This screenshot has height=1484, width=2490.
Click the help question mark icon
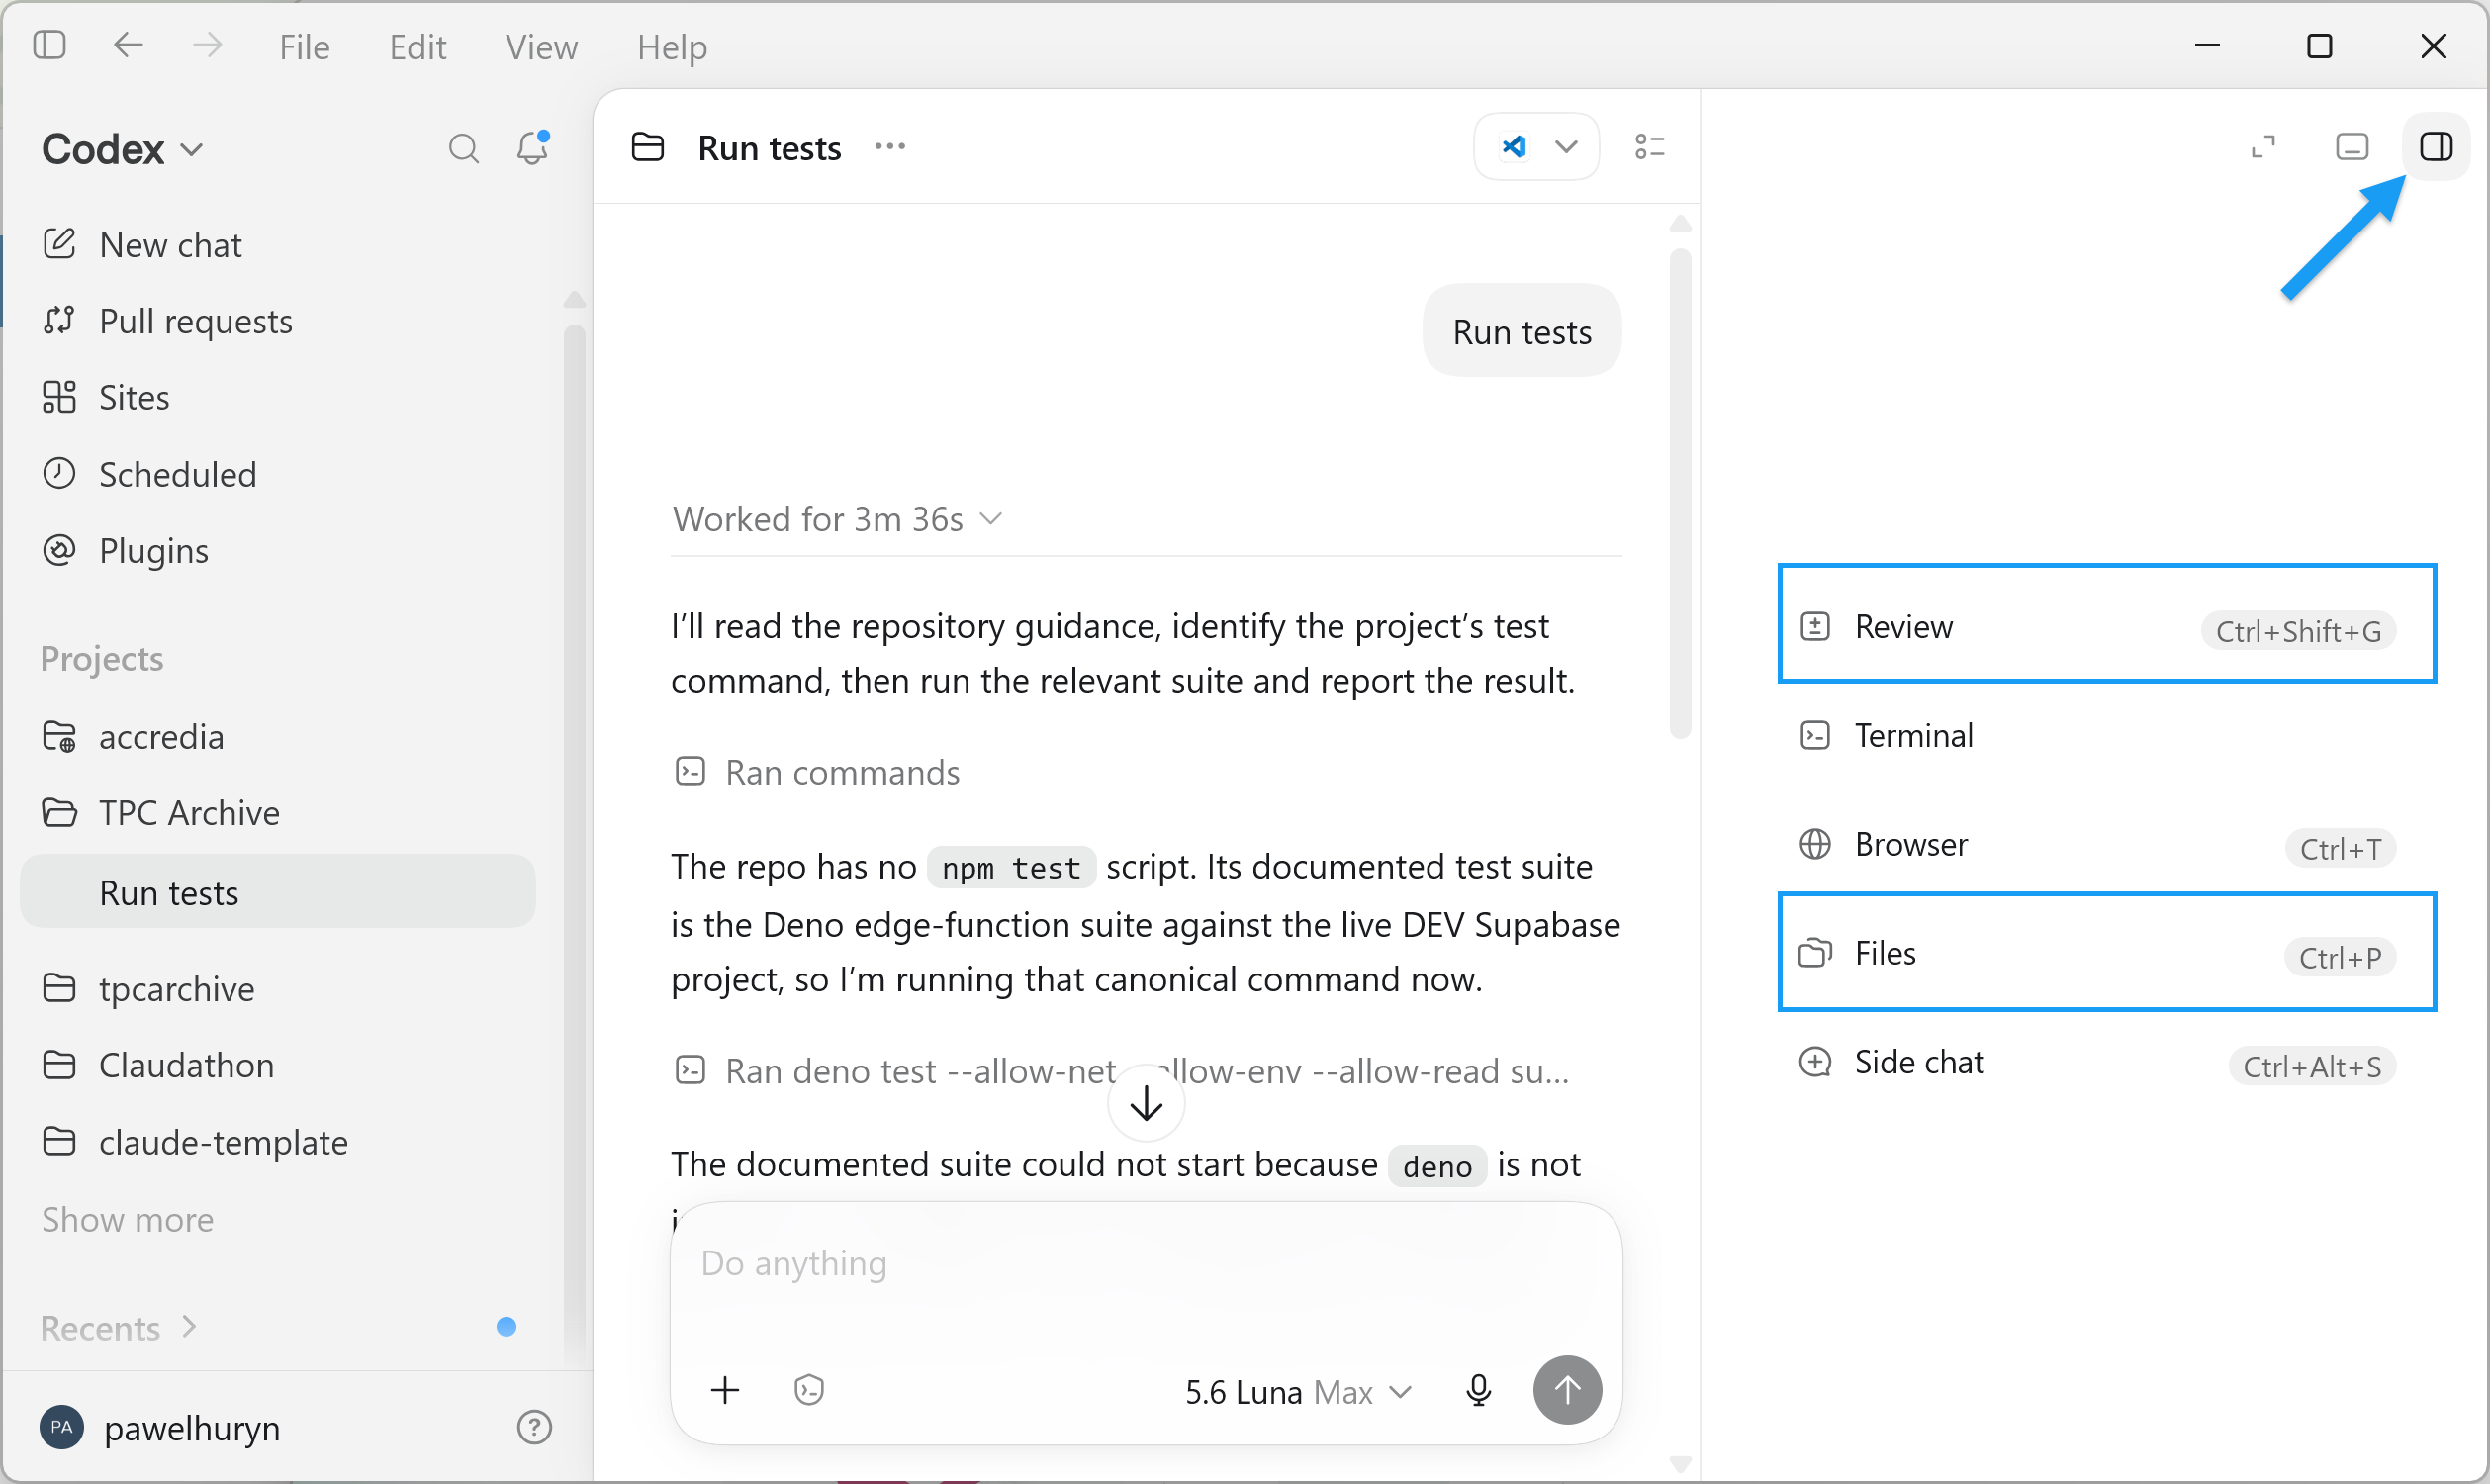pos(534,1428)
